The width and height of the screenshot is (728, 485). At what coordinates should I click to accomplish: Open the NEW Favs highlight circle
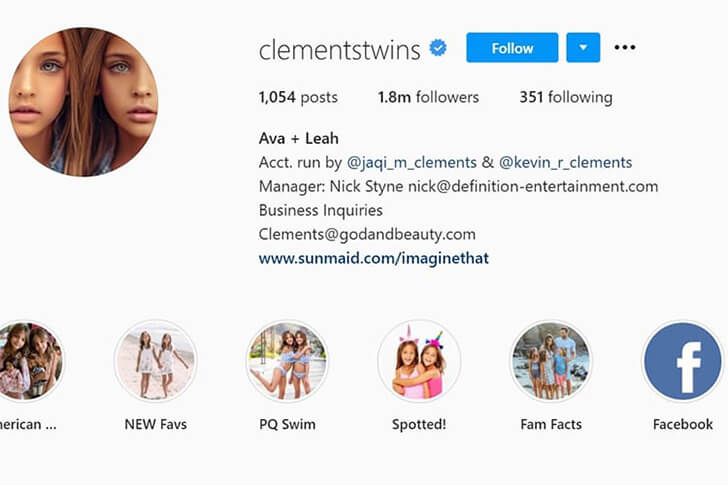tap(156, 361)
